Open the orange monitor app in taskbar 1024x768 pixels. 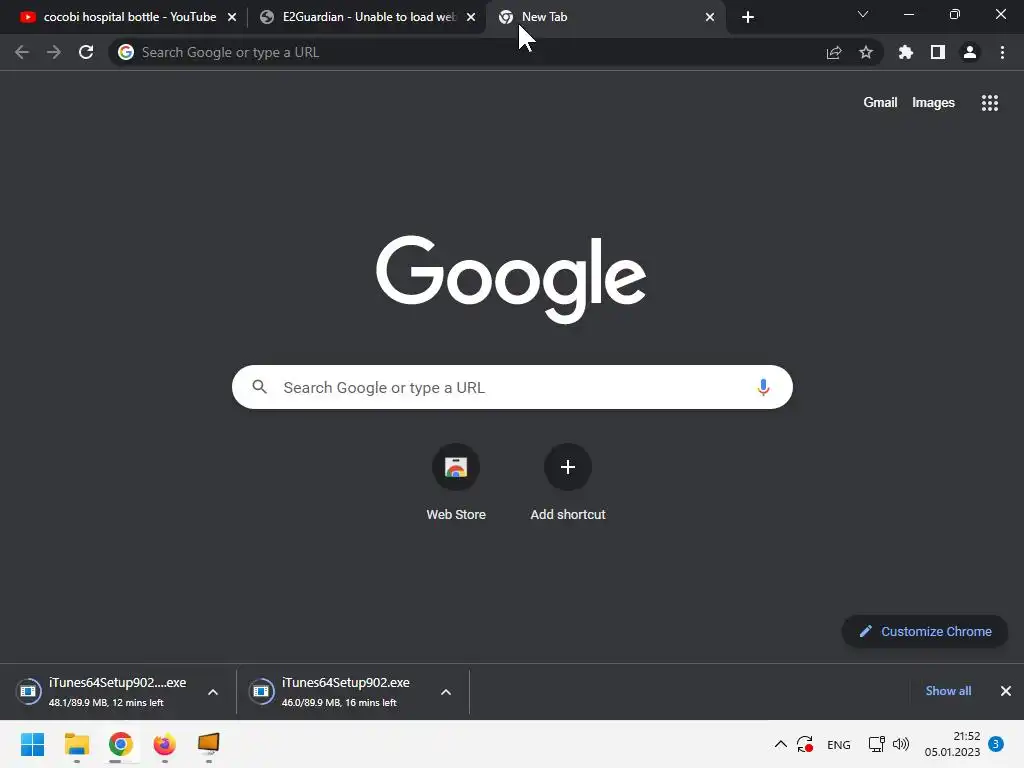(208, 744)
